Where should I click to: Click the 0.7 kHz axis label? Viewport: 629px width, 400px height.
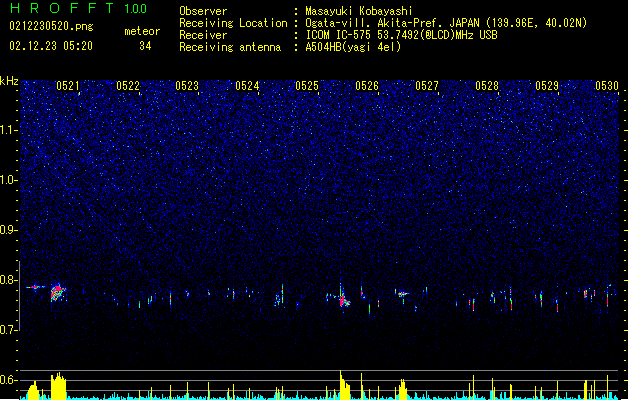point(9,330)
